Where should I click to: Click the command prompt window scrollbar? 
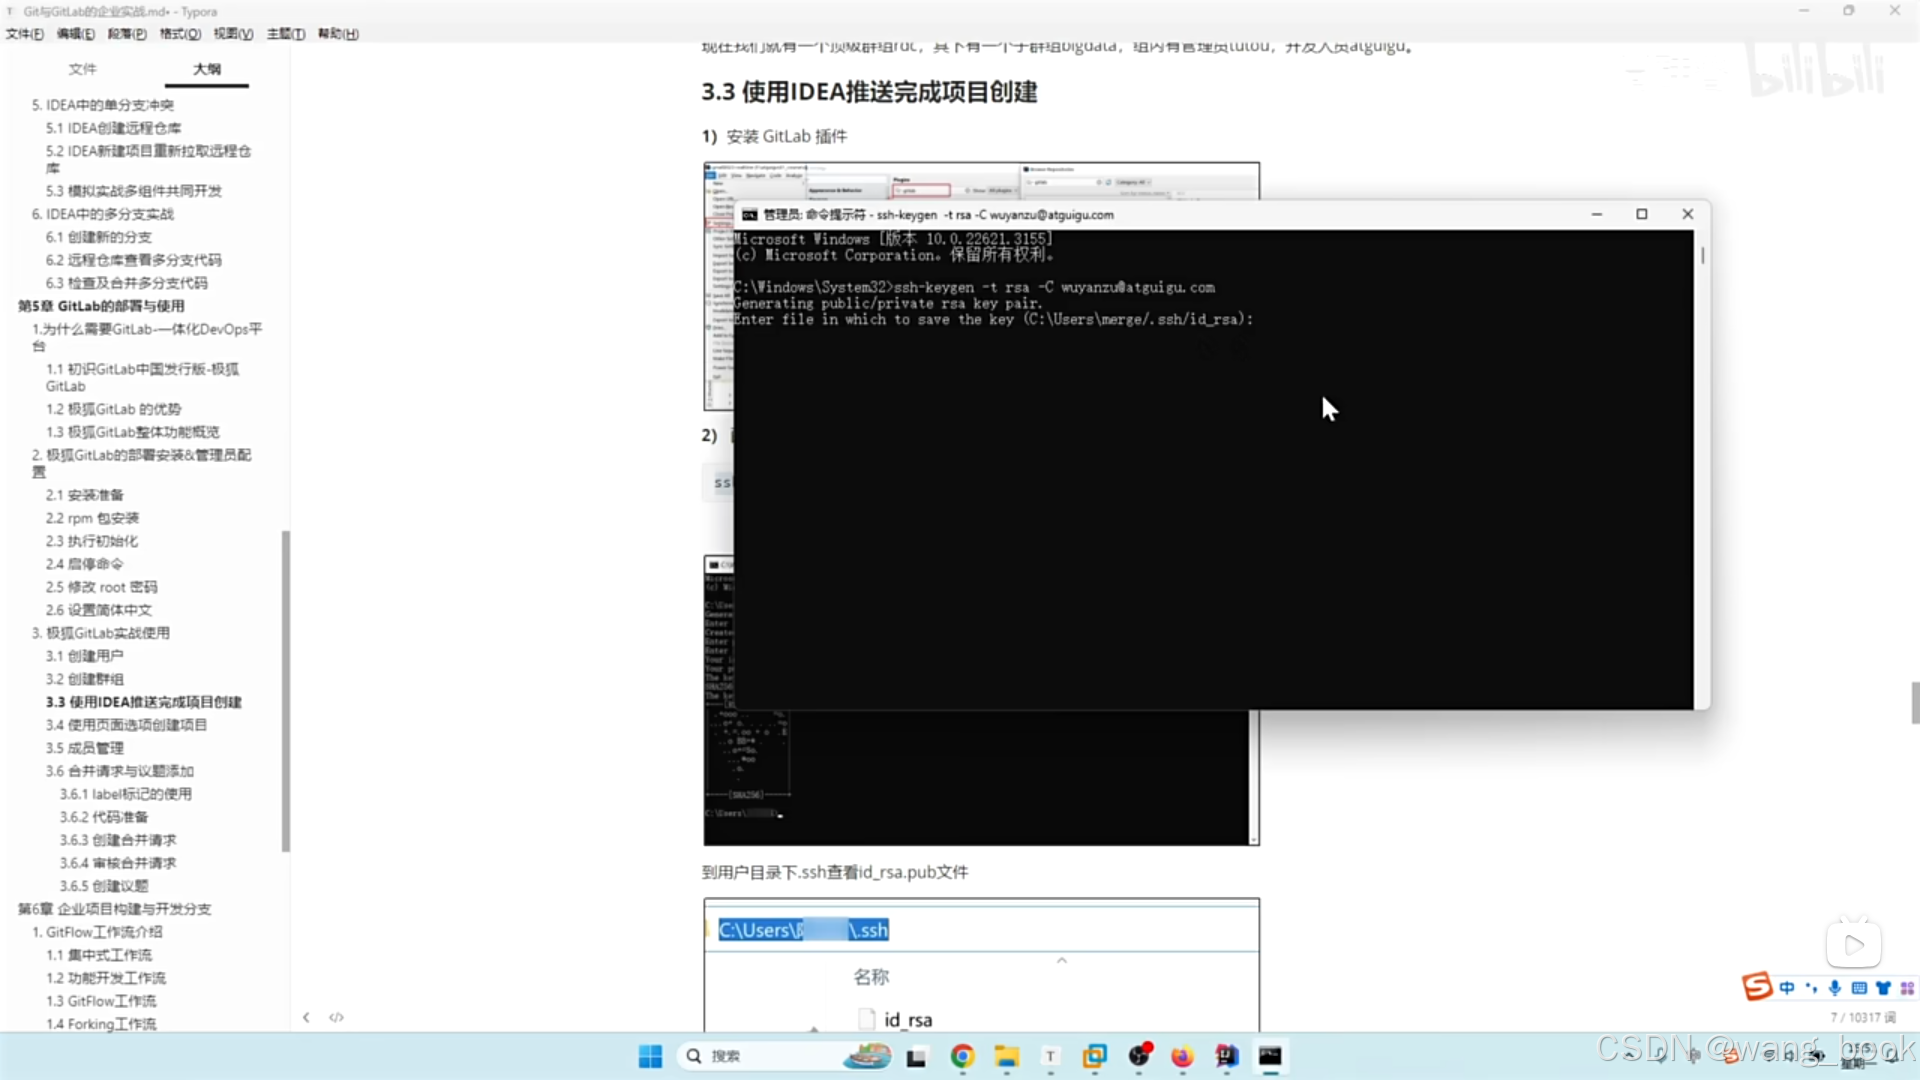pyautogui.click(x=1702, y=255)
